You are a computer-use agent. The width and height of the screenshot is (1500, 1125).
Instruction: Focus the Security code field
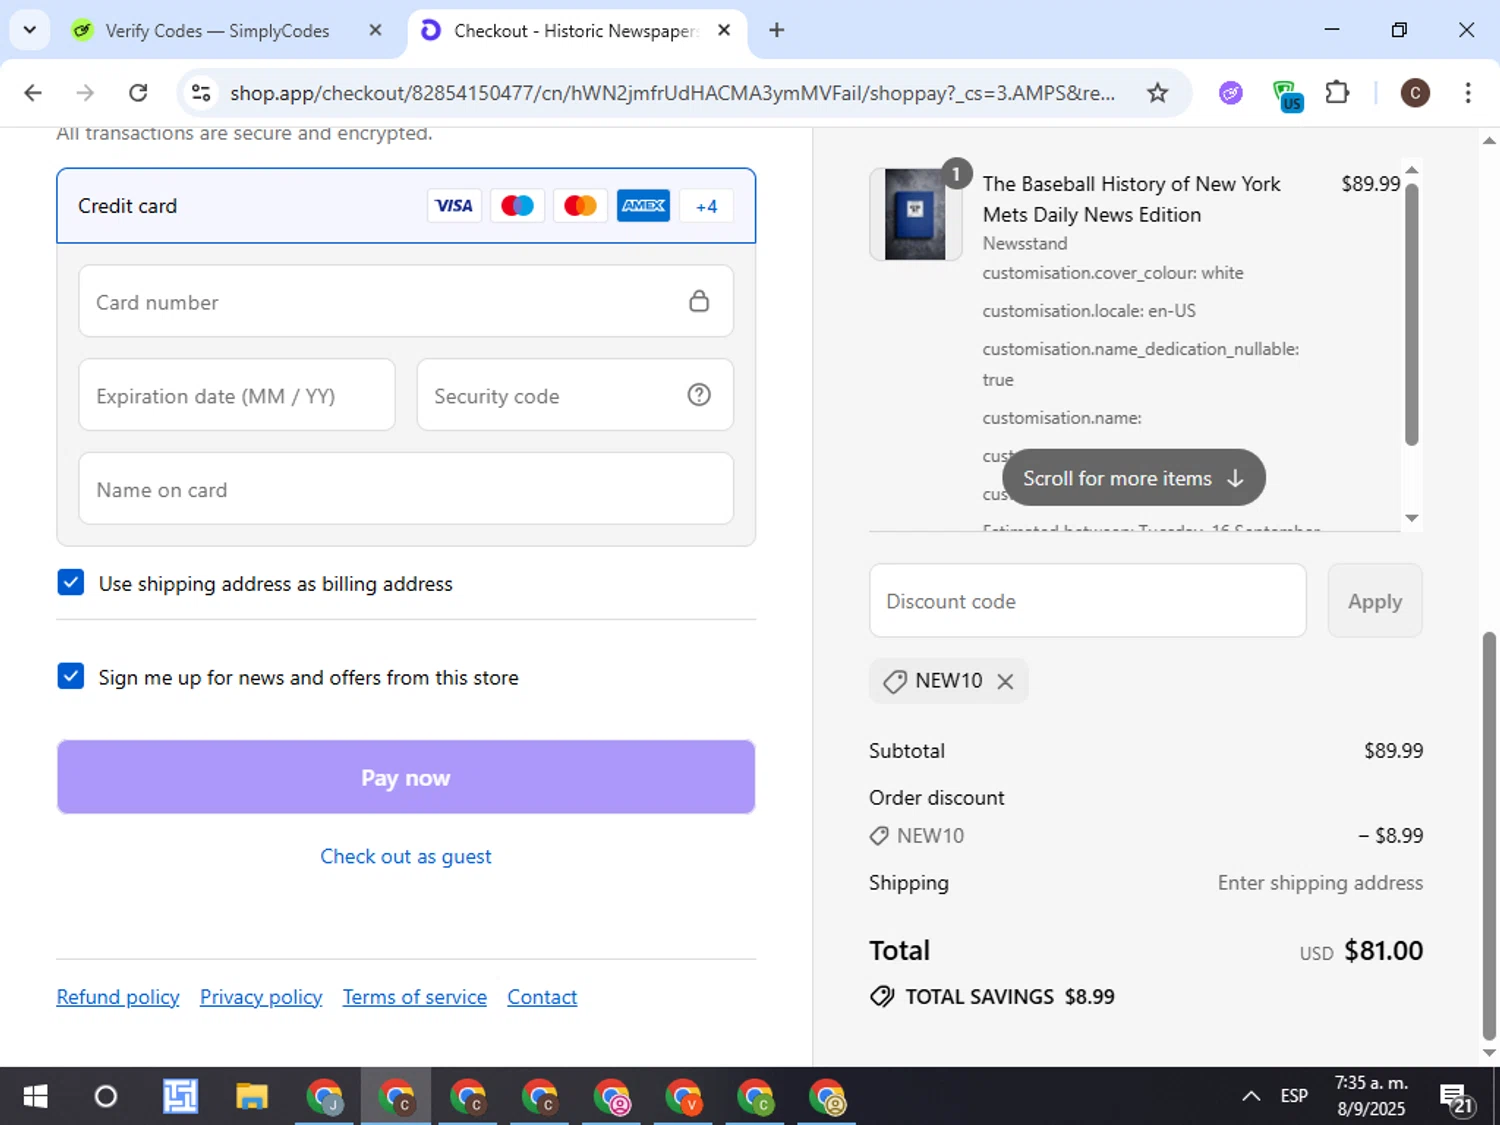pos(575,395)
